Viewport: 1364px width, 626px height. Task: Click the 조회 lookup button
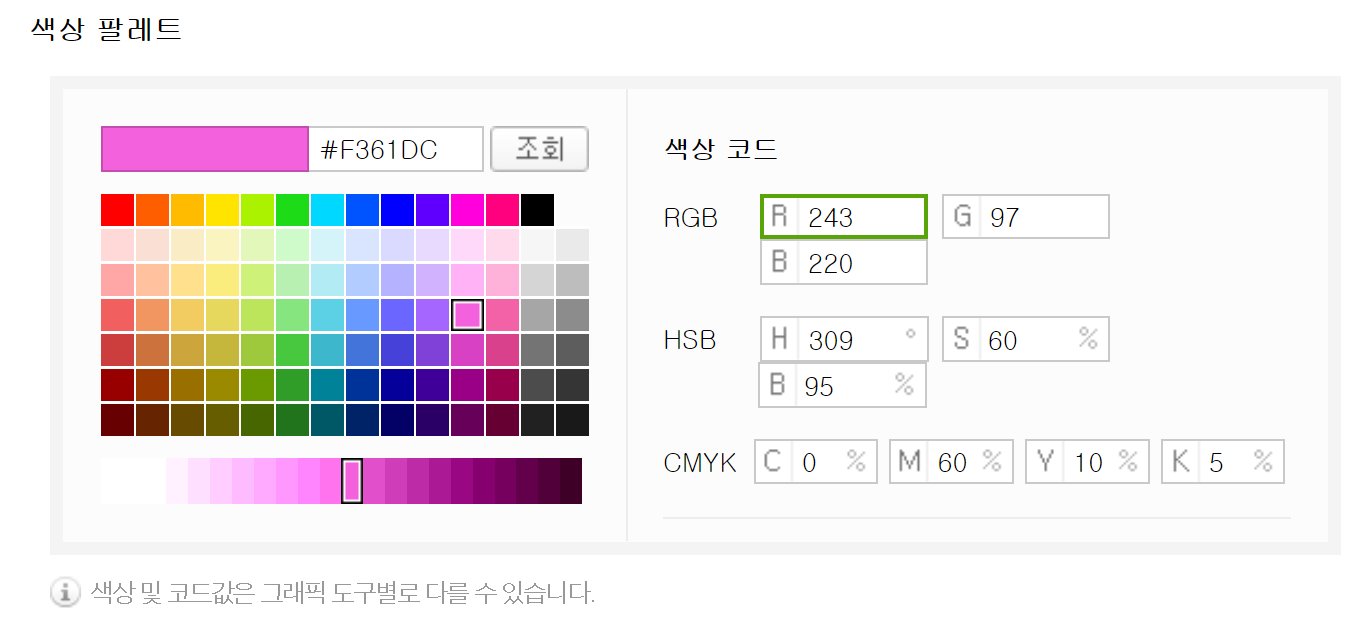coord(539,149)
